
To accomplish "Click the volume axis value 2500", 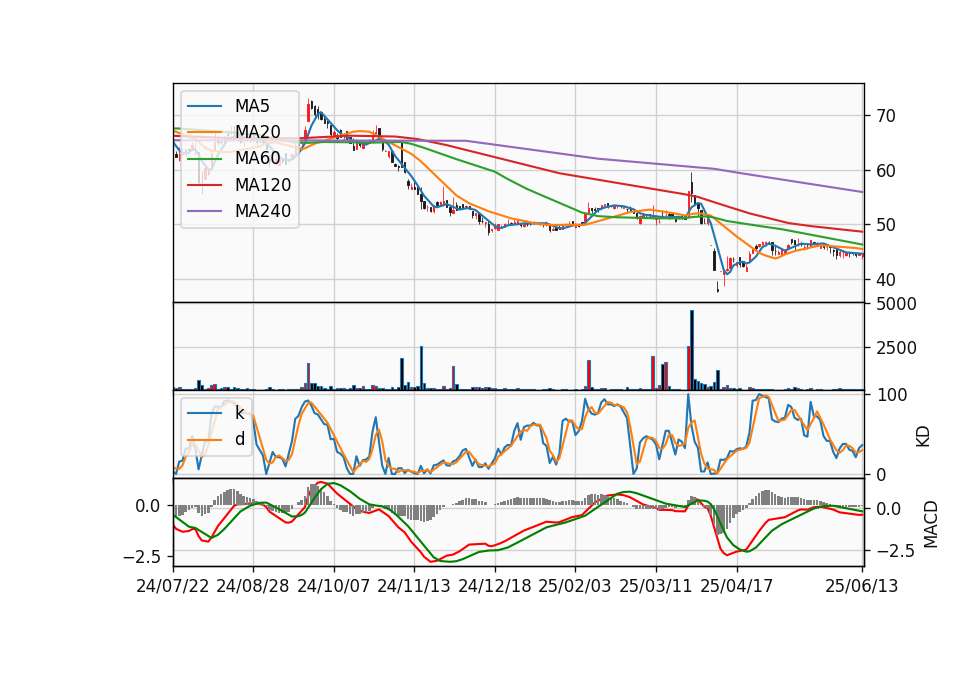I will tap(896, 348).
